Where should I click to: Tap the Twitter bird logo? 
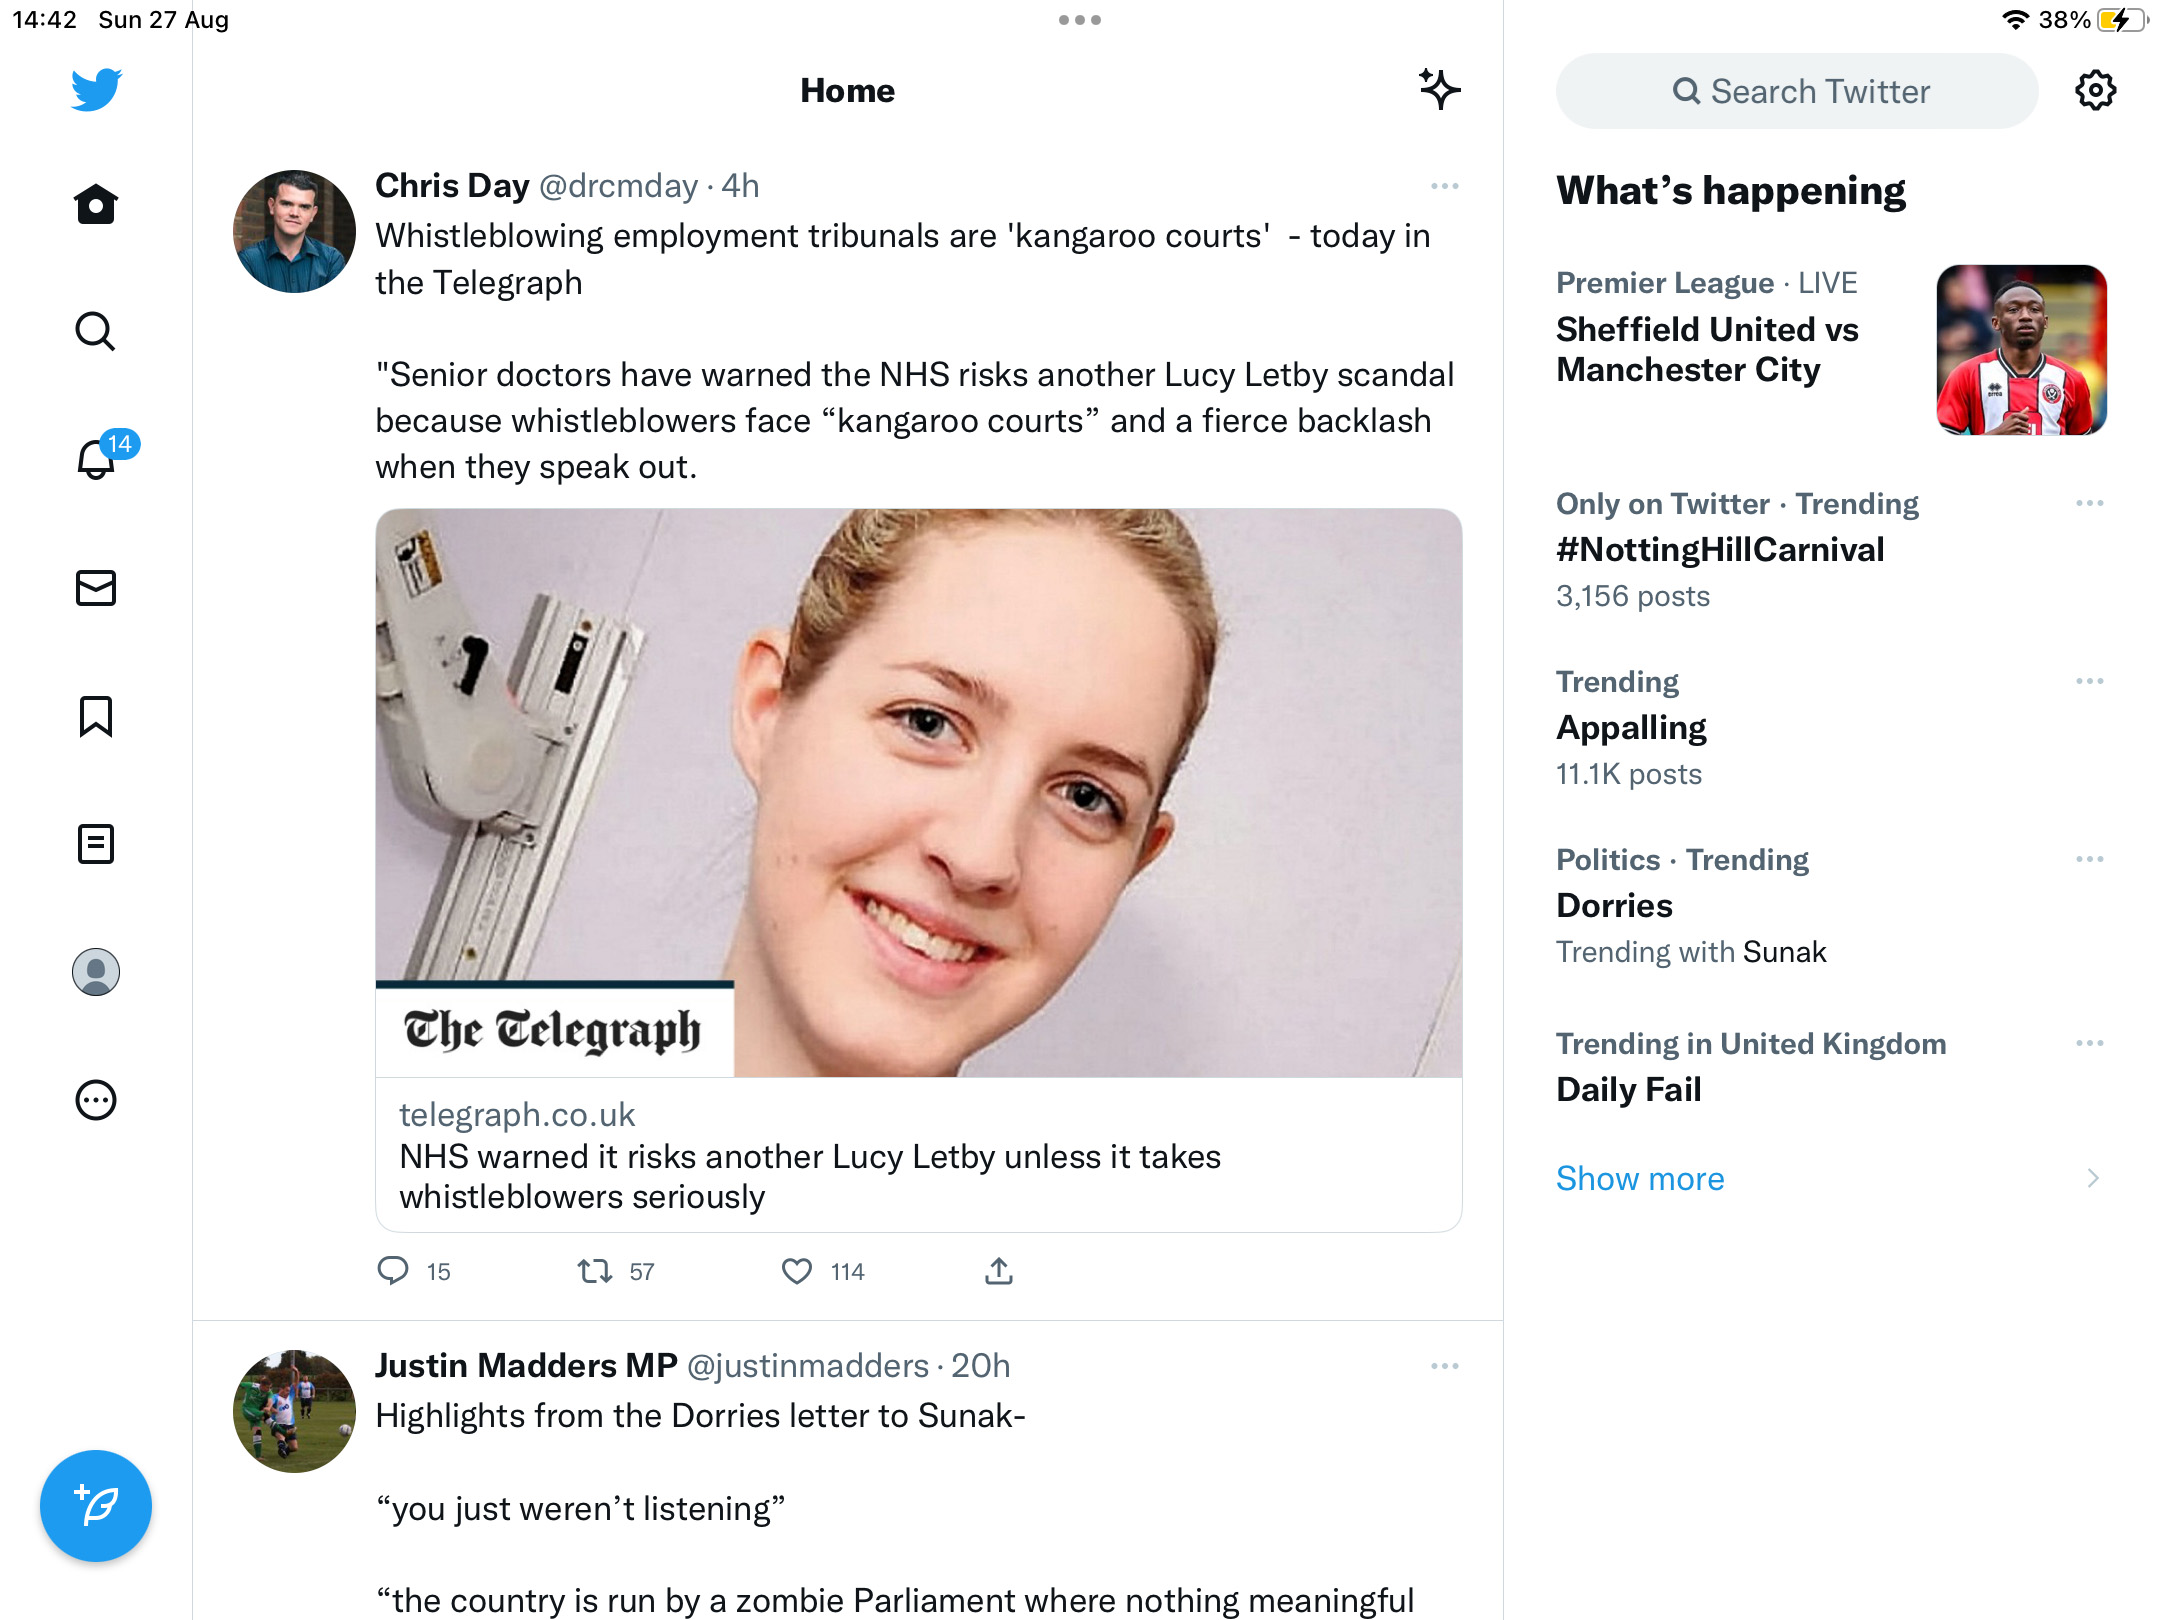(96, 90)
